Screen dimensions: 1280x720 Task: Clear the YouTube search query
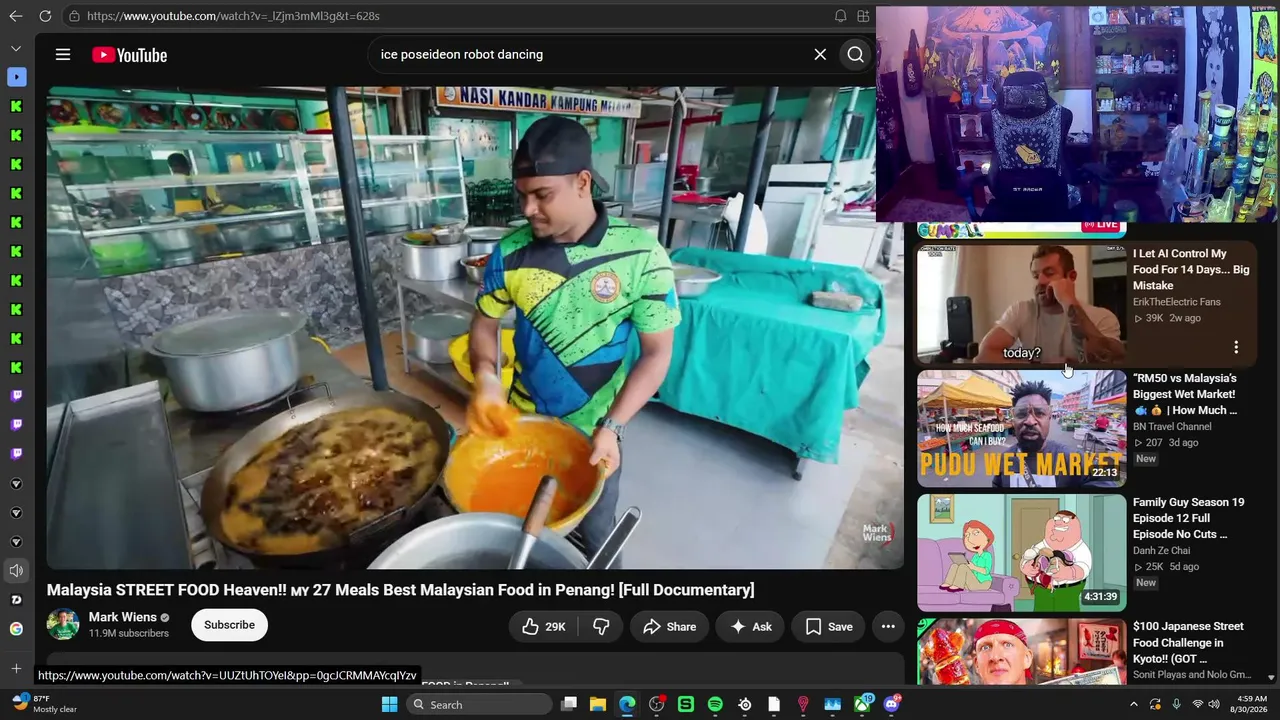coord(820,55)
